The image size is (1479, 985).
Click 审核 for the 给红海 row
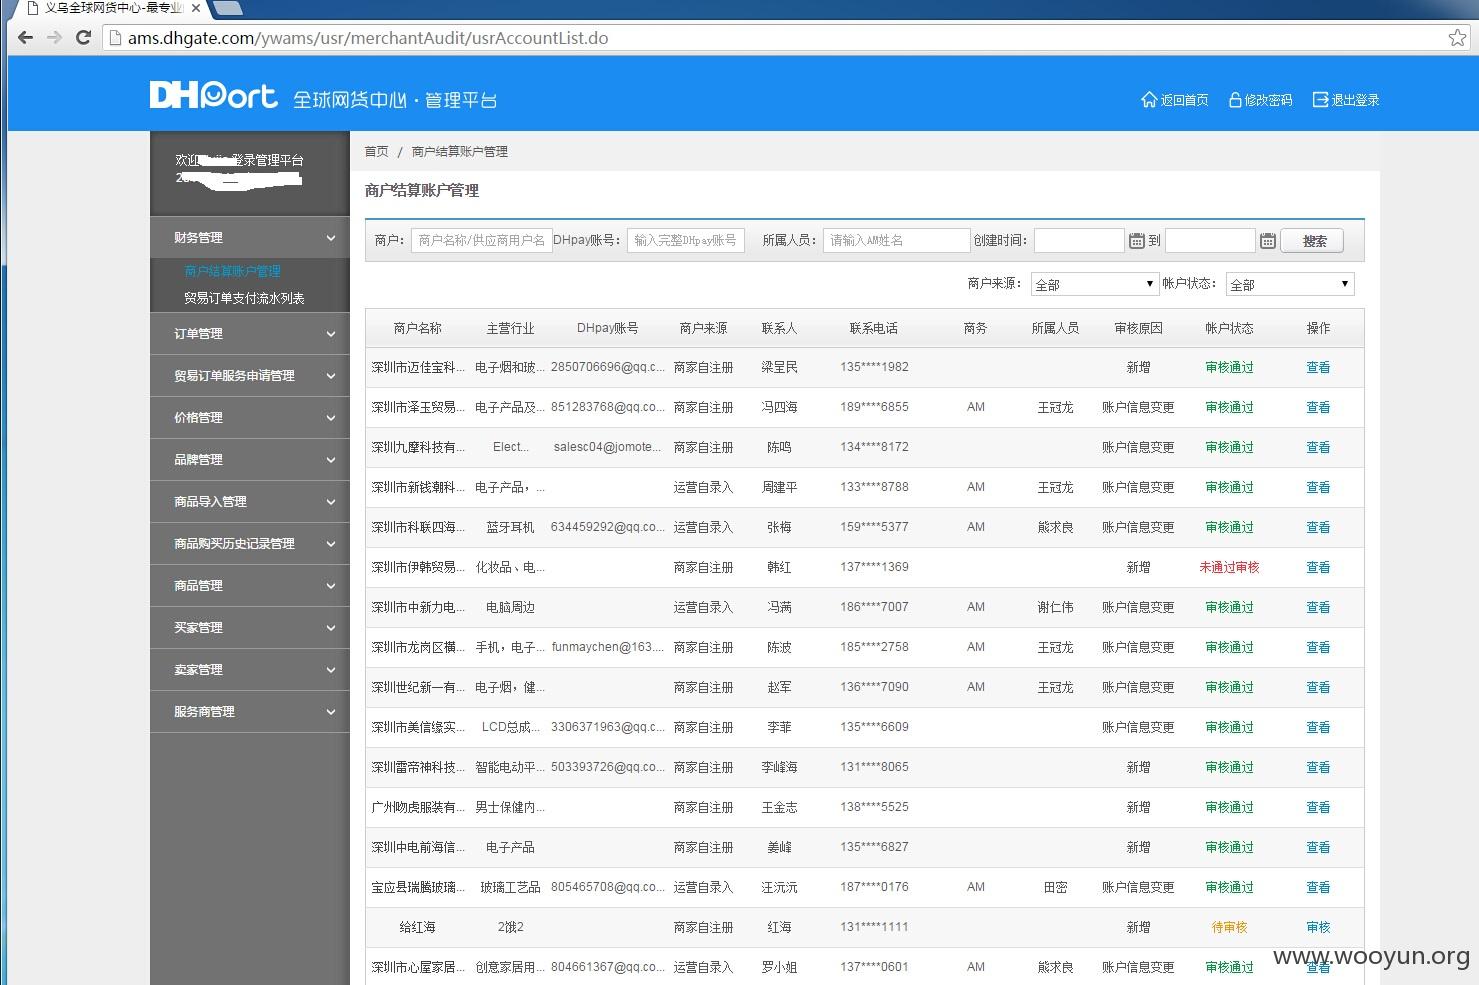1318,927
